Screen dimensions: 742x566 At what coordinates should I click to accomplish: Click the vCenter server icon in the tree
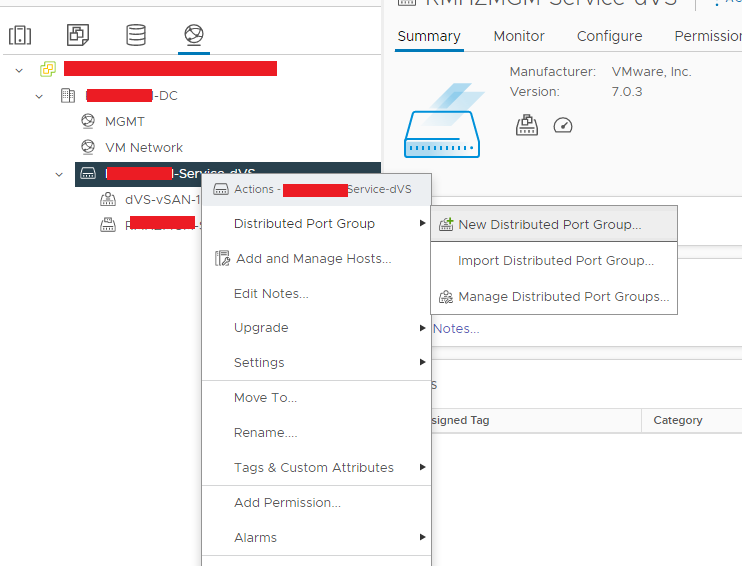(x=48, y=69)
